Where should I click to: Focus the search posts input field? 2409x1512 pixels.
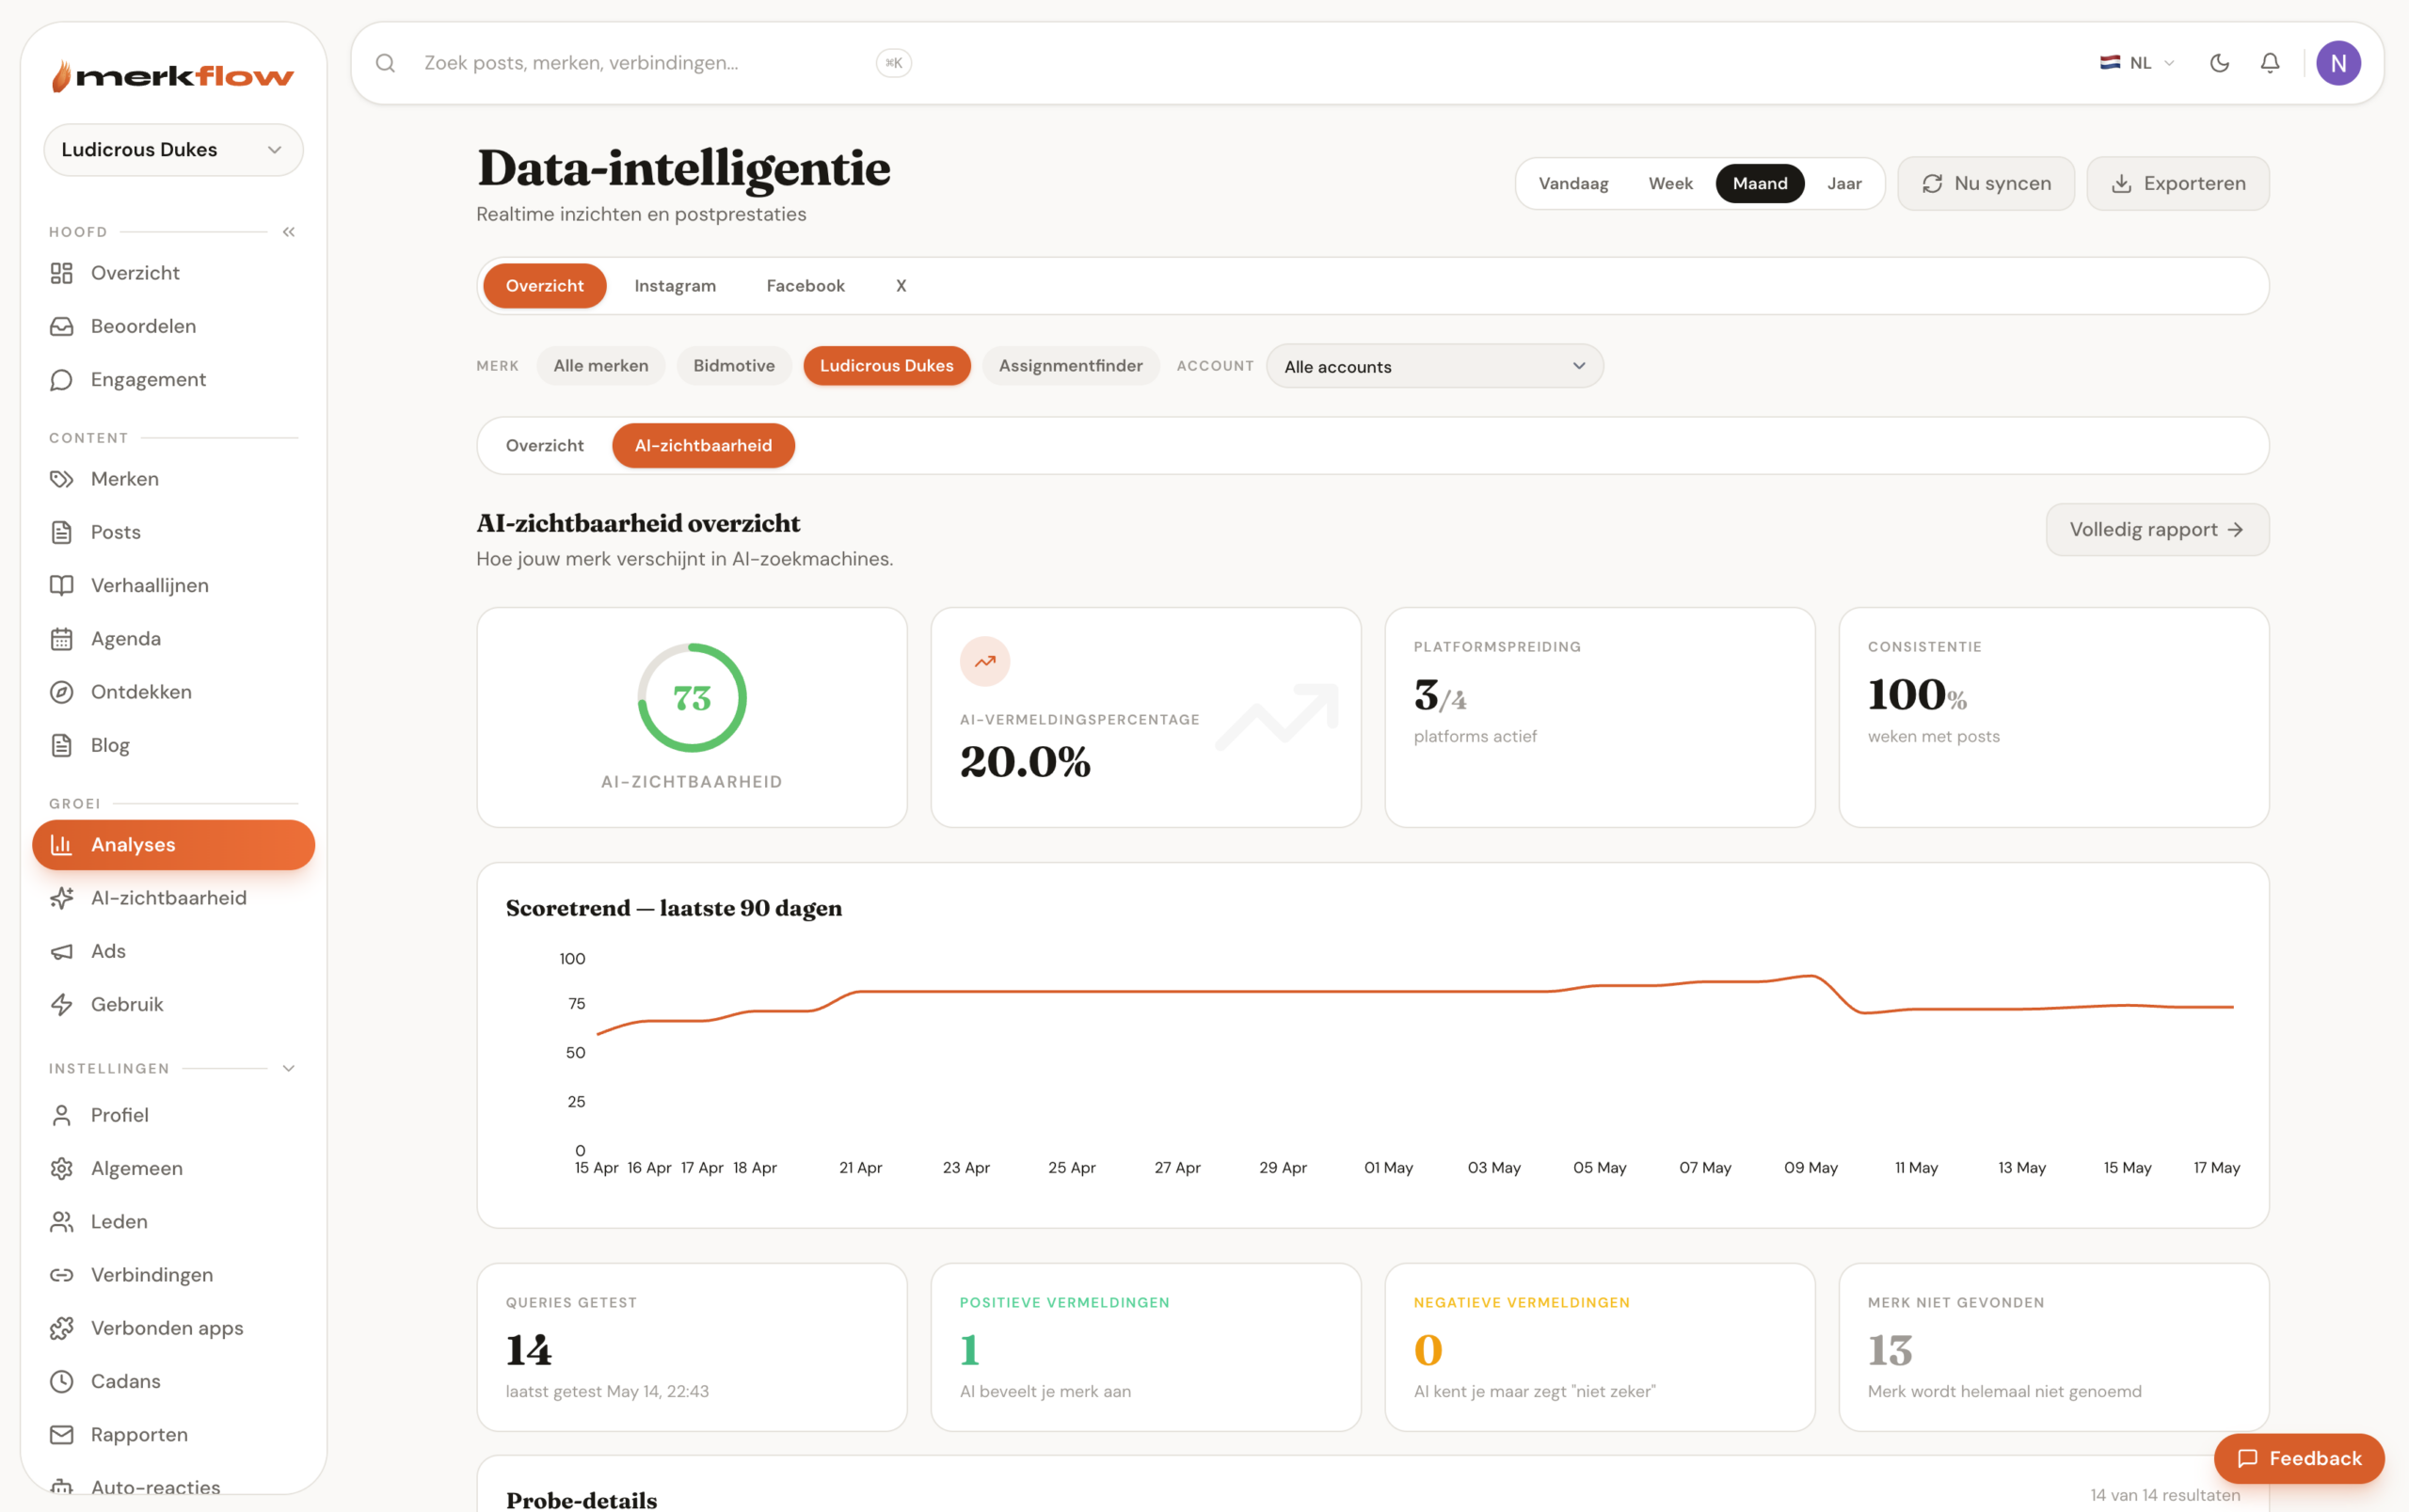pyautogui.click(x=640, y=63)
